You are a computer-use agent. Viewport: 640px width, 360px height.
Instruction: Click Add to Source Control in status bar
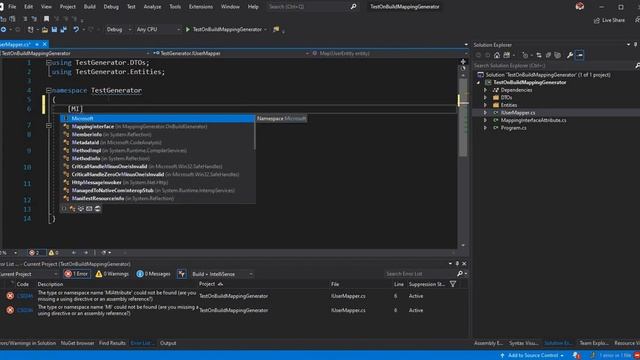tap(531, 356)
